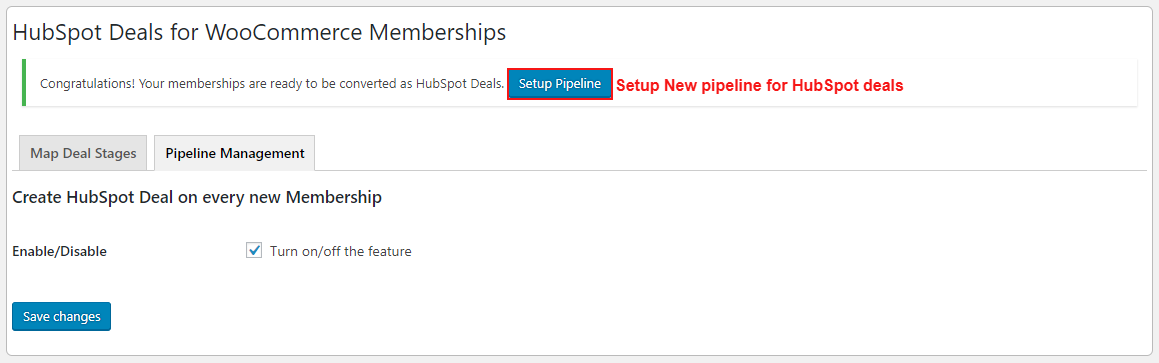Disable deal creation via the feature checkbox
The height and width of the screenshot is (363, 1159).
[x=254, y=251]
